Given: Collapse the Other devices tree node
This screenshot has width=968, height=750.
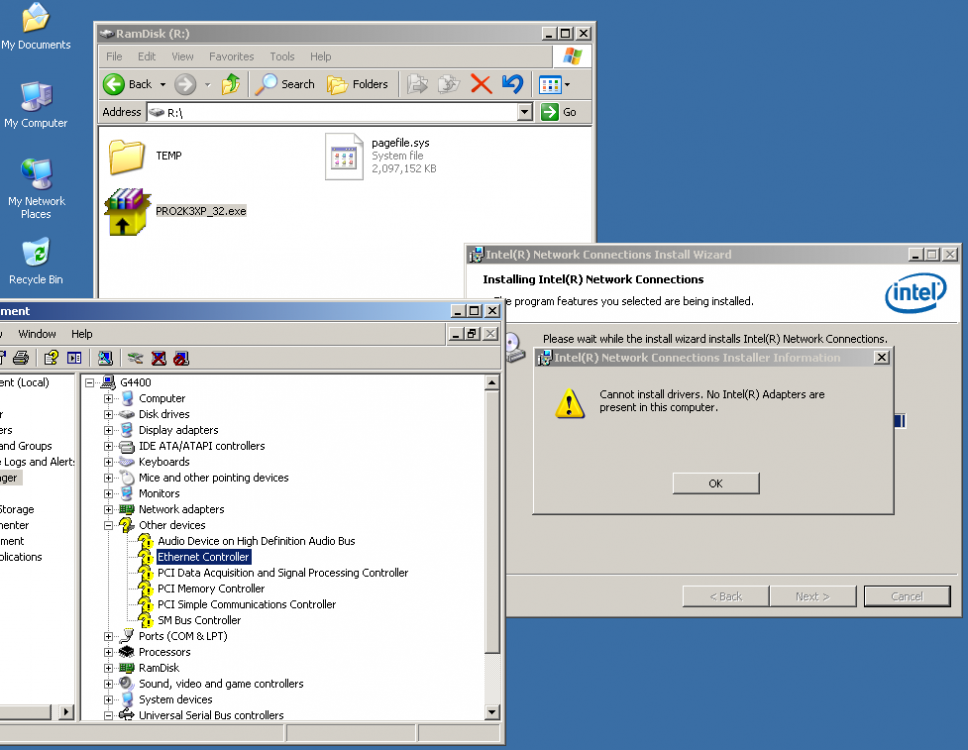Looking at the screenshot, I should [109, 526].
